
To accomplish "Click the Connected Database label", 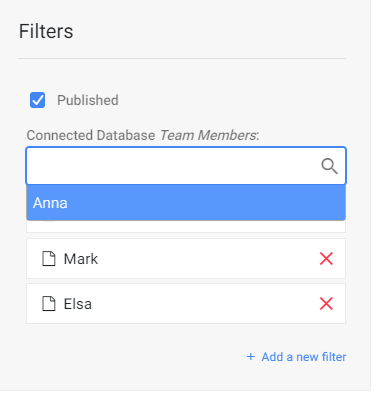I will [x=91, y=135].
